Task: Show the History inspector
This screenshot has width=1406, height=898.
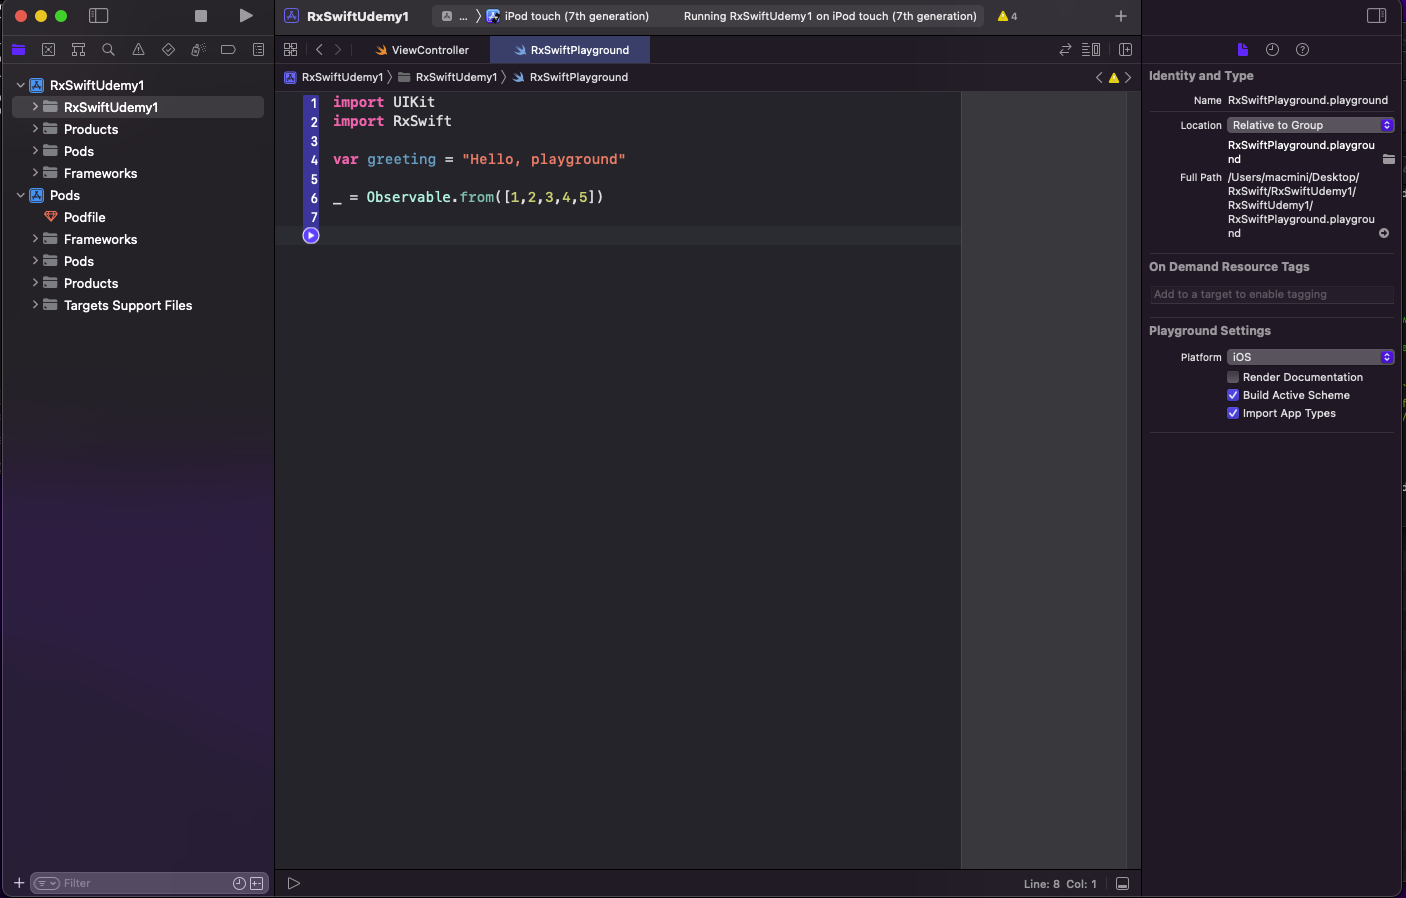Action: coord(1272,49)
